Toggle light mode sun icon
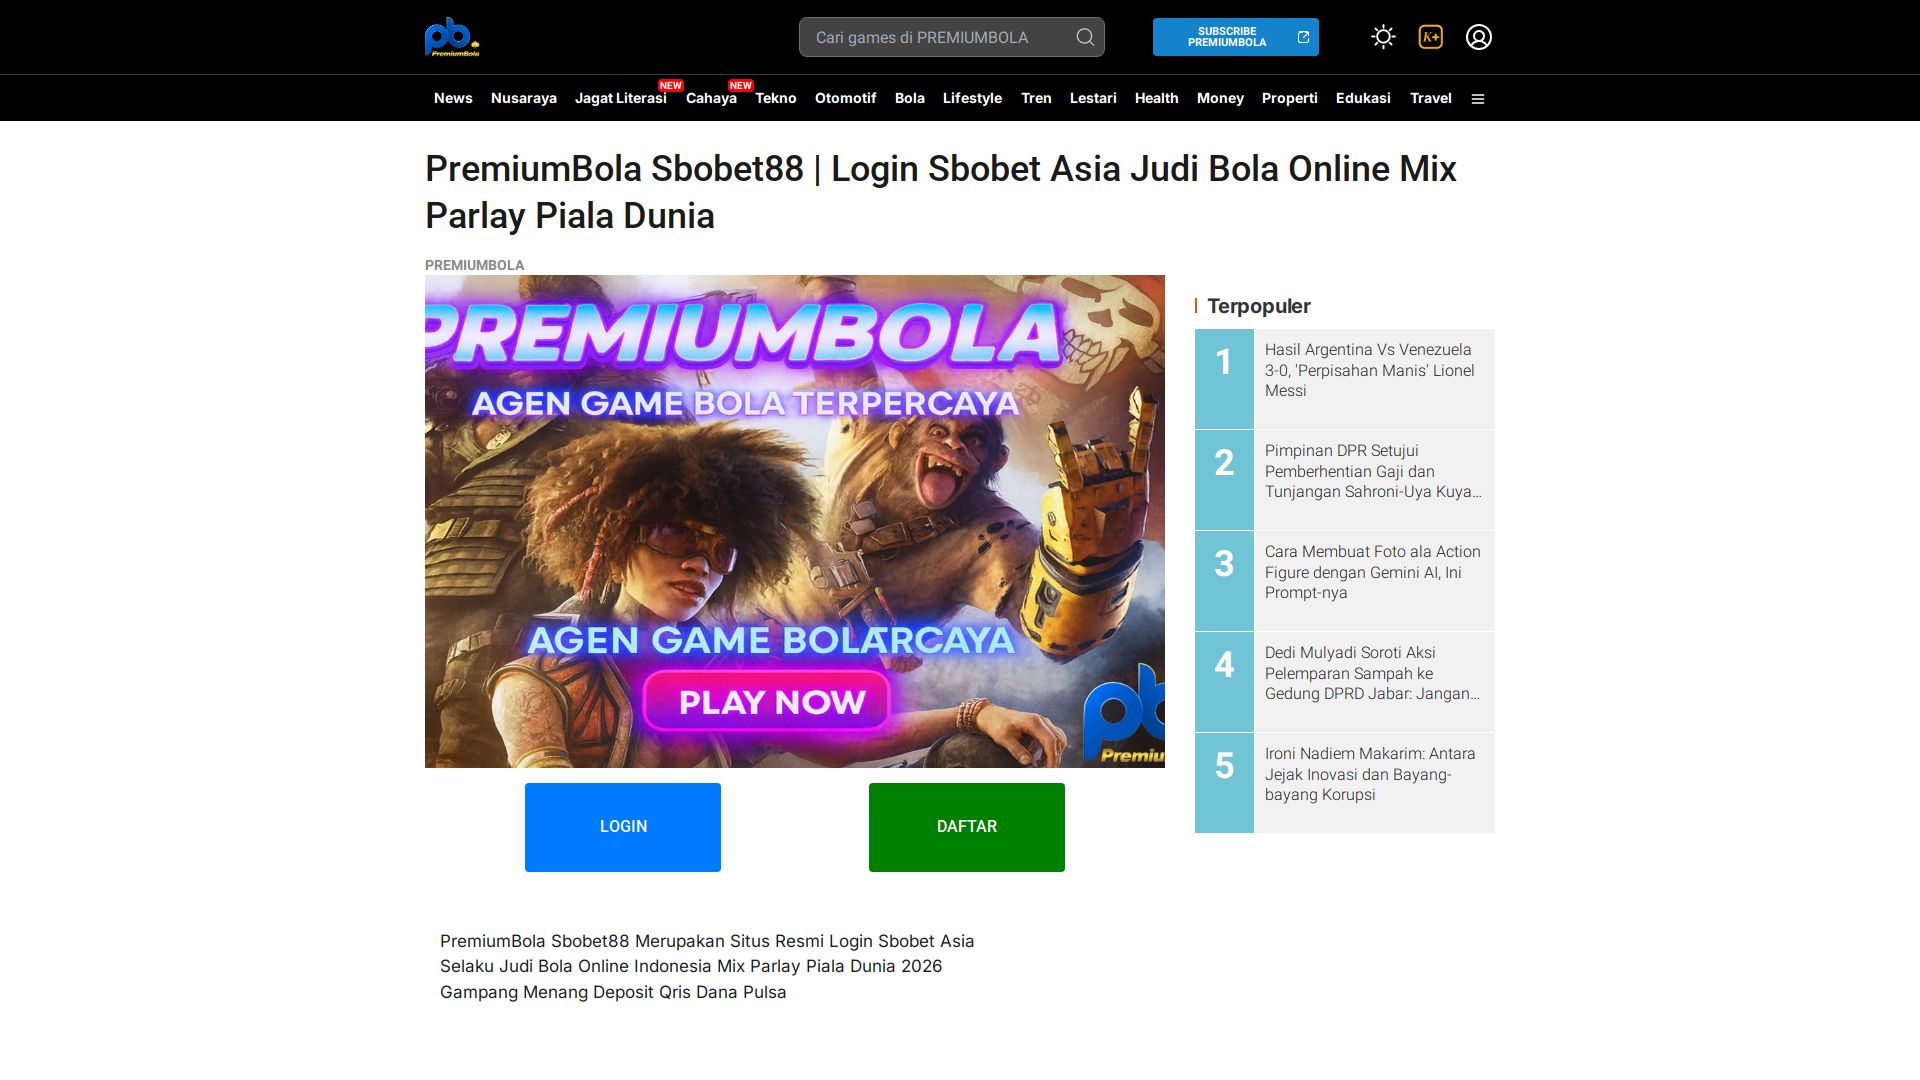The width and height of the screenshot is (1920, 1080). (x=1383, y=37)
